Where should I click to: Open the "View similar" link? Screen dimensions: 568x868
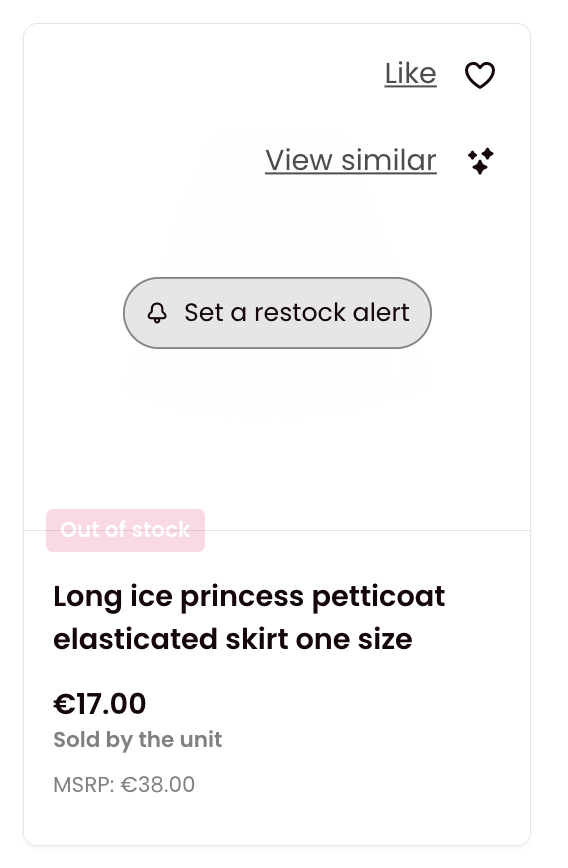[x=351, y=161]
